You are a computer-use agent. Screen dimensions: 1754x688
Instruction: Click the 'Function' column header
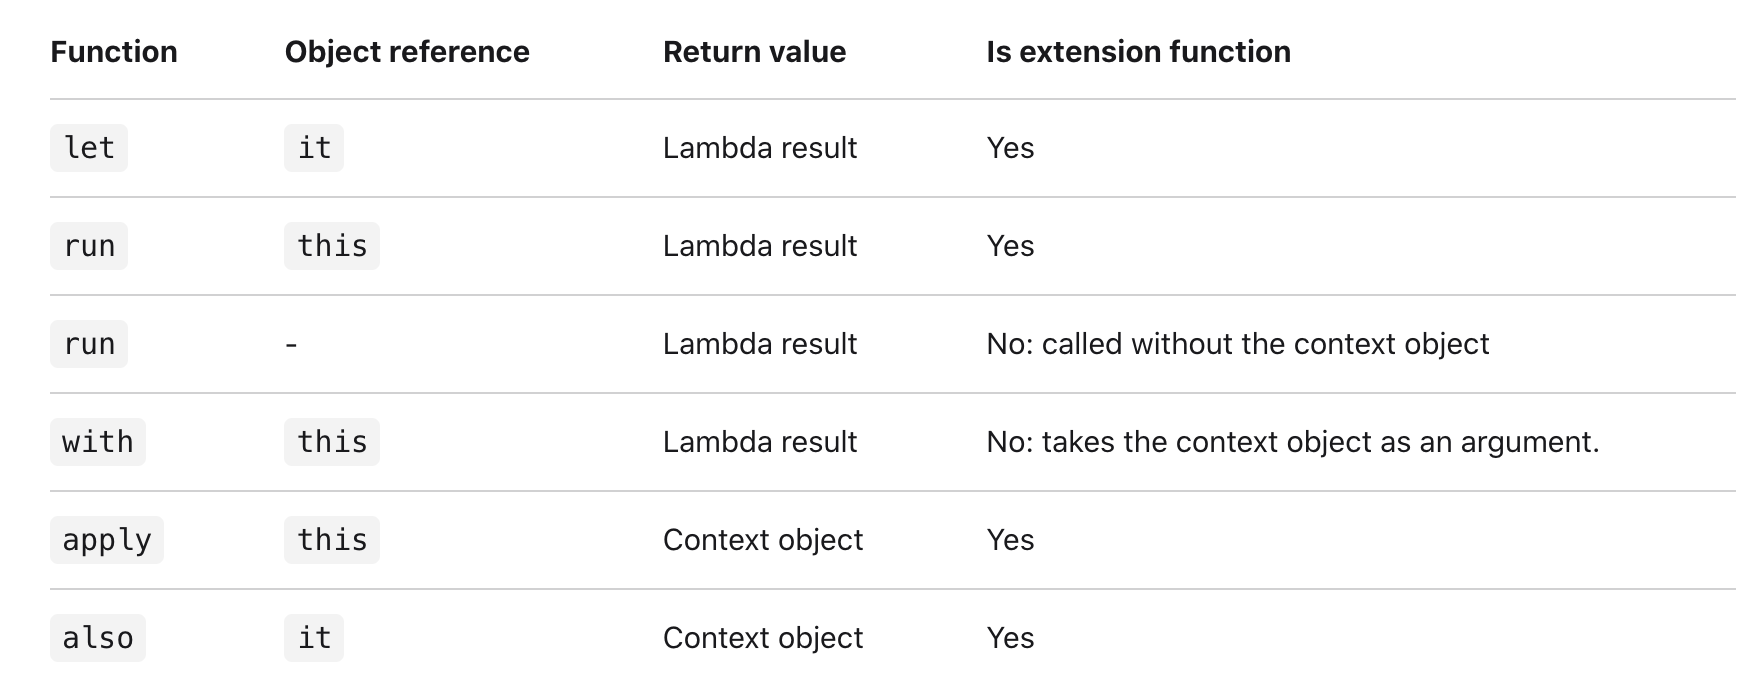point(114,52)
